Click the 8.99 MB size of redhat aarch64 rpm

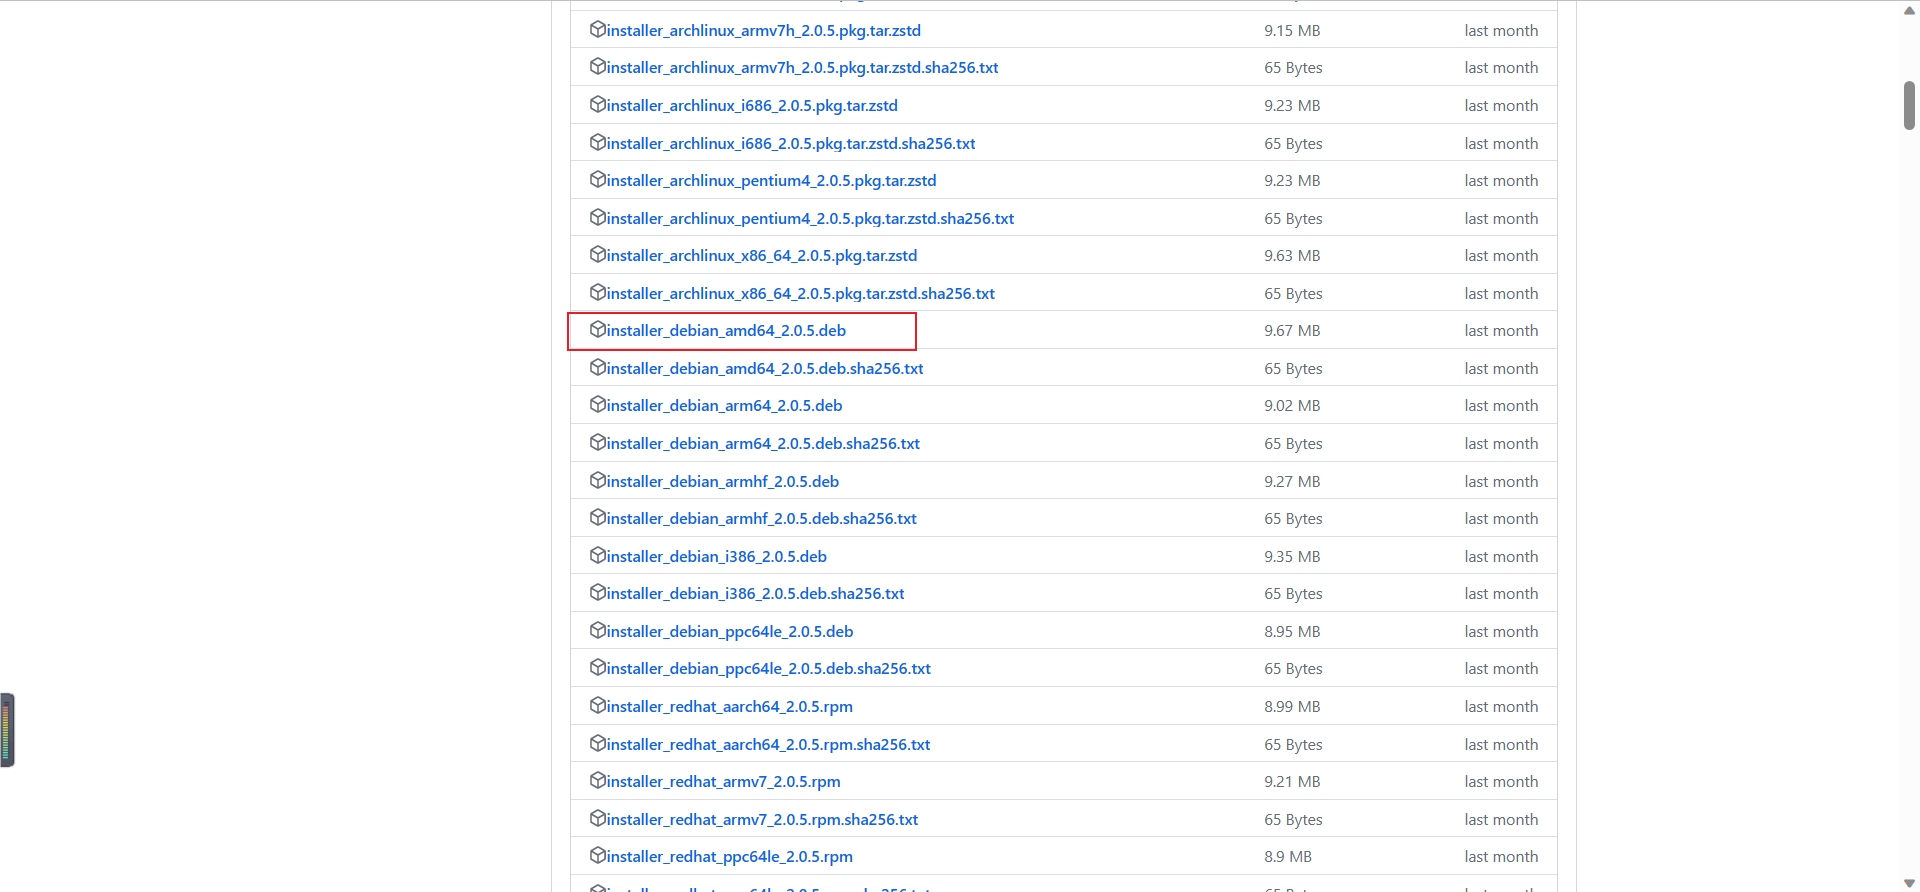(x=1292, y=707)
